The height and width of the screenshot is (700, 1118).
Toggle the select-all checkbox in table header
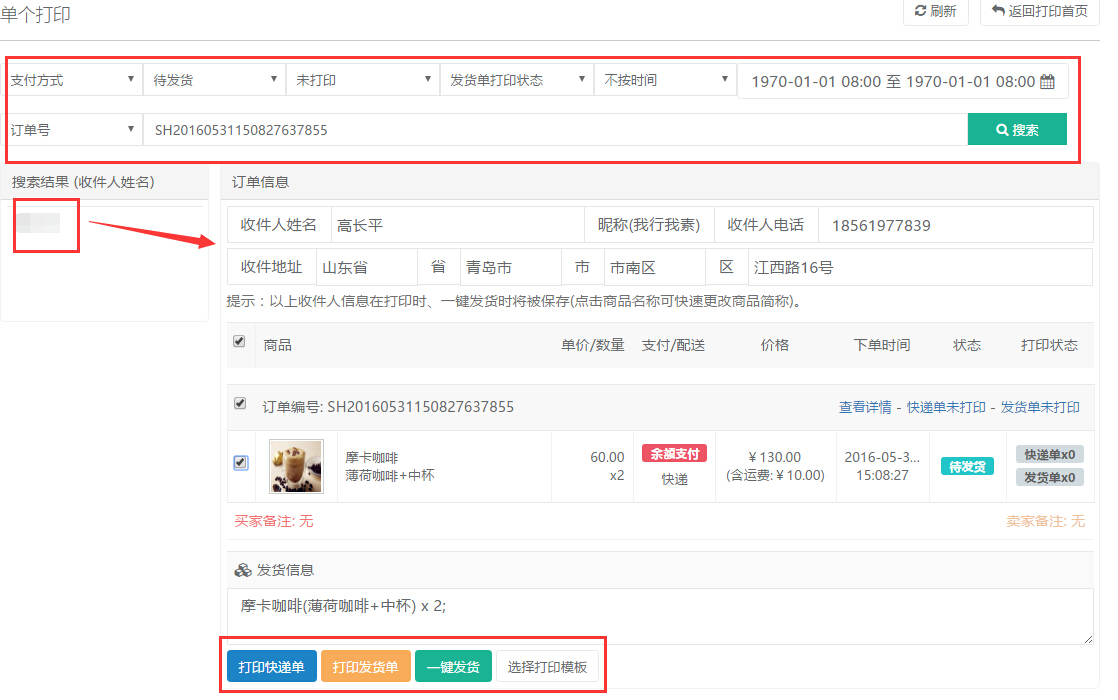[239, 342]
